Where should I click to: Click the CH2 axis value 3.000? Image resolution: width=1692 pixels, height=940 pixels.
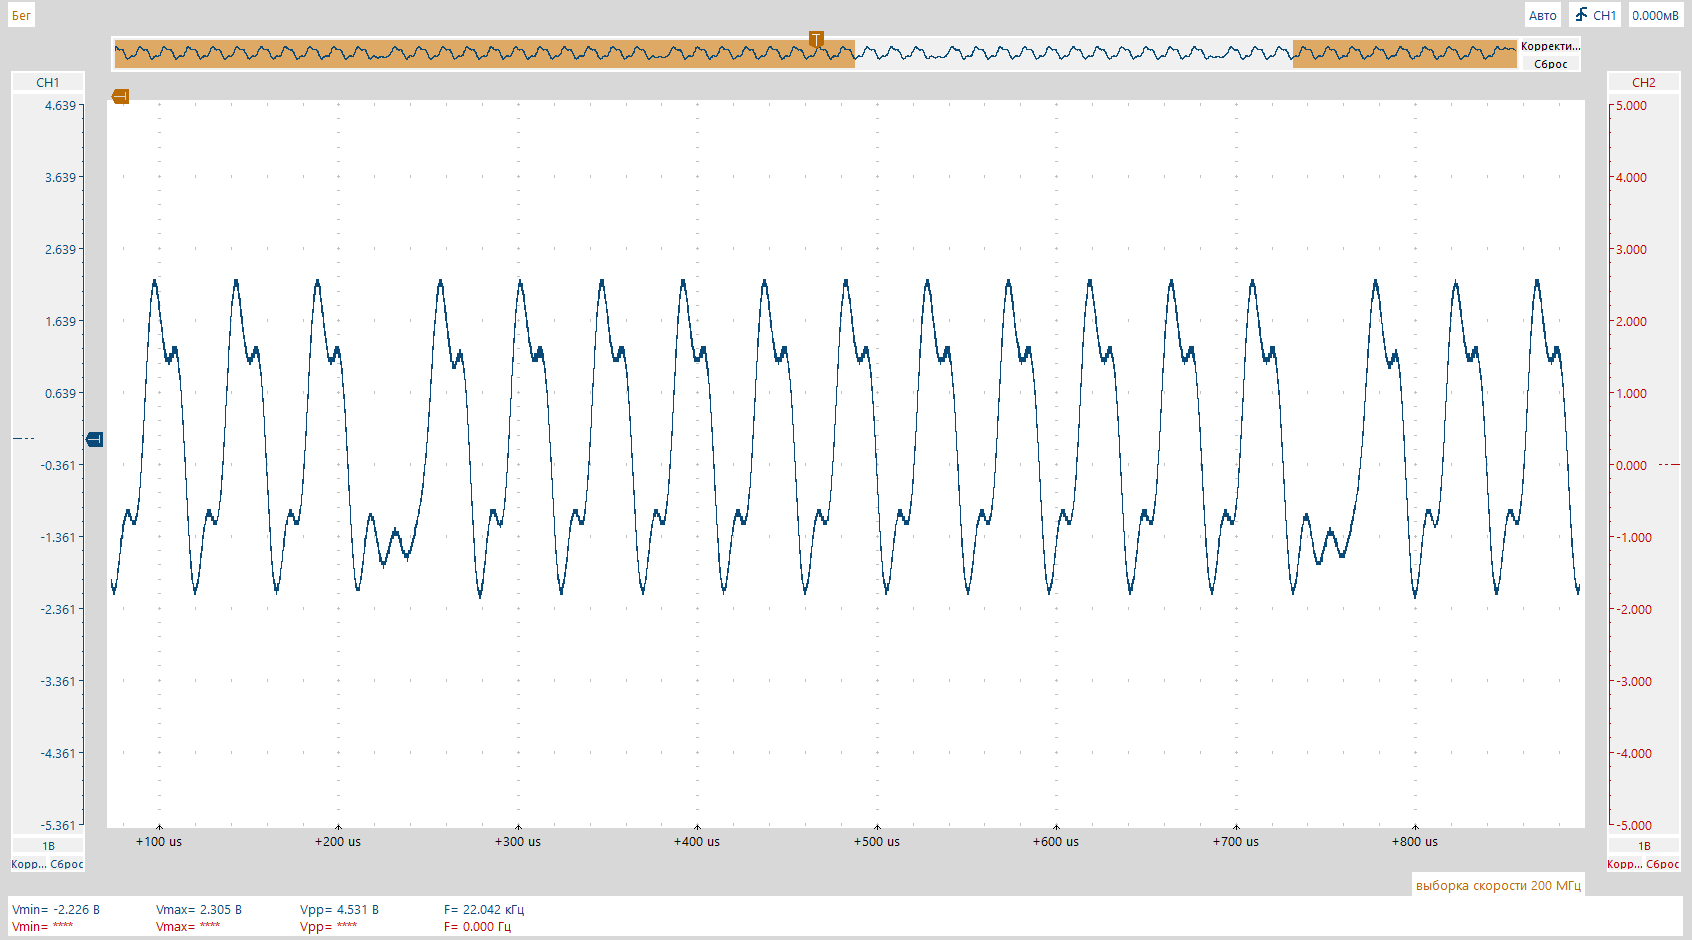(x=1631, y=249)
